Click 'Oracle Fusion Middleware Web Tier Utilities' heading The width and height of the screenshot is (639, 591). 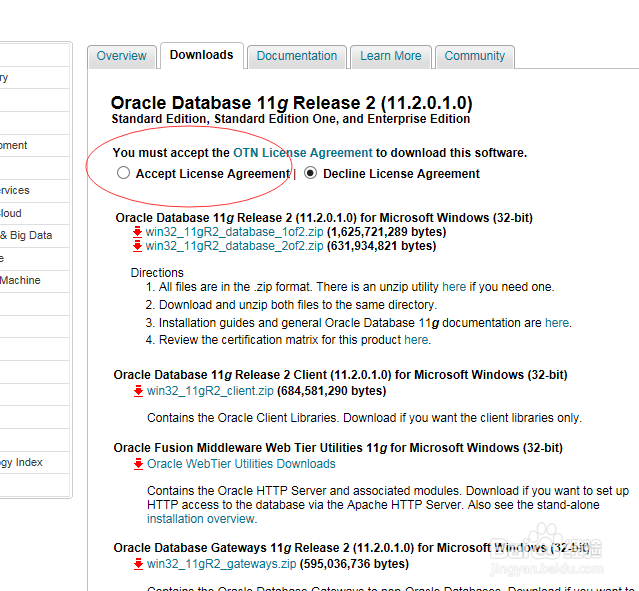(338, 448)
